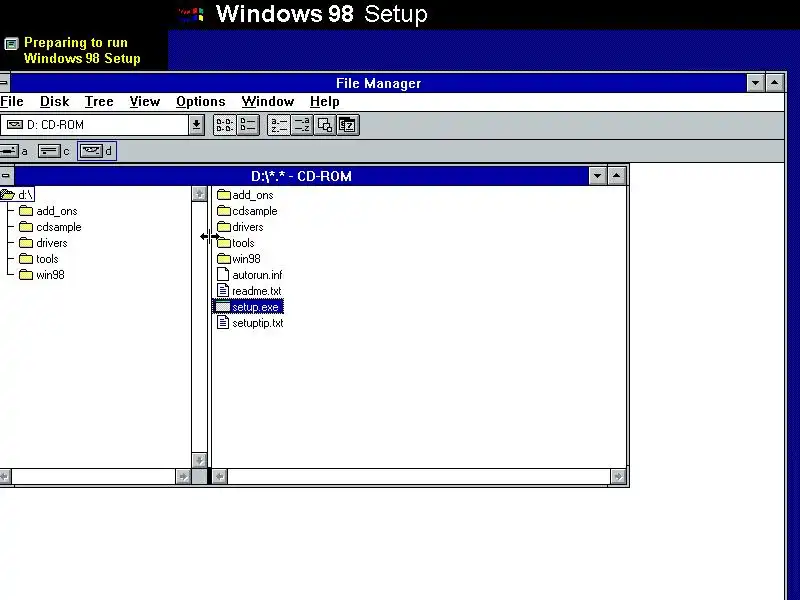Screen dimensions: 800x600
Task: Open the Tree menu
Action: coord(98,102)
